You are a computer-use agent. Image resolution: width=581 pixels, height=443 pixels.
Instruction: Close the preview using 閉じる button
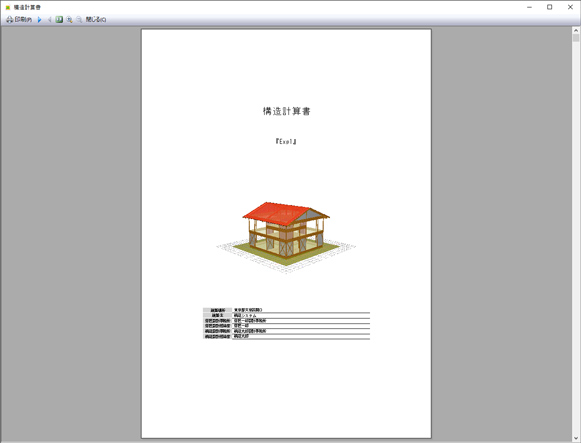point(96,20)
